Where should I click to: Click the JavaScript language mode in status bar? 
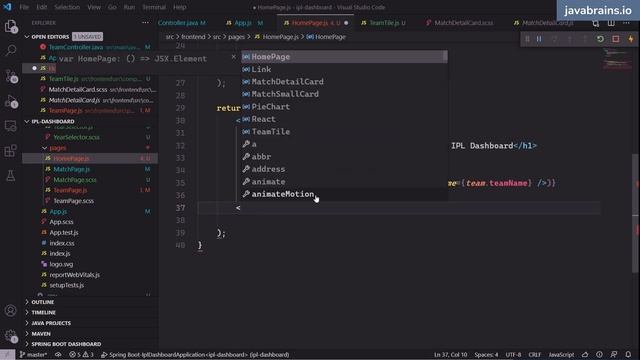click(561, 355)
